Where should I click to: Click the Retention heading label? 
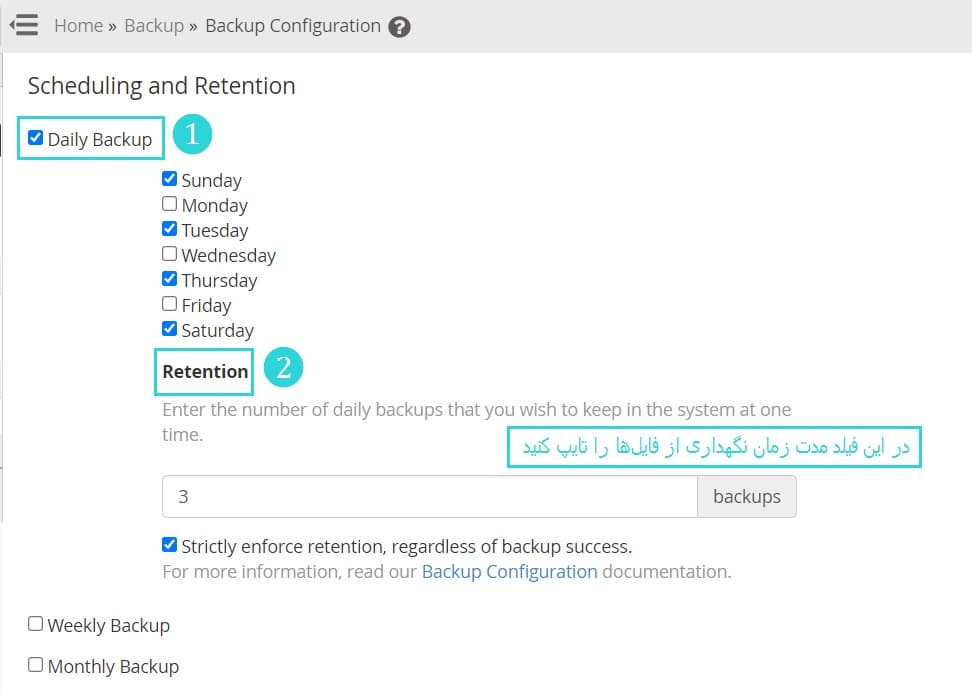pos(205,371)
